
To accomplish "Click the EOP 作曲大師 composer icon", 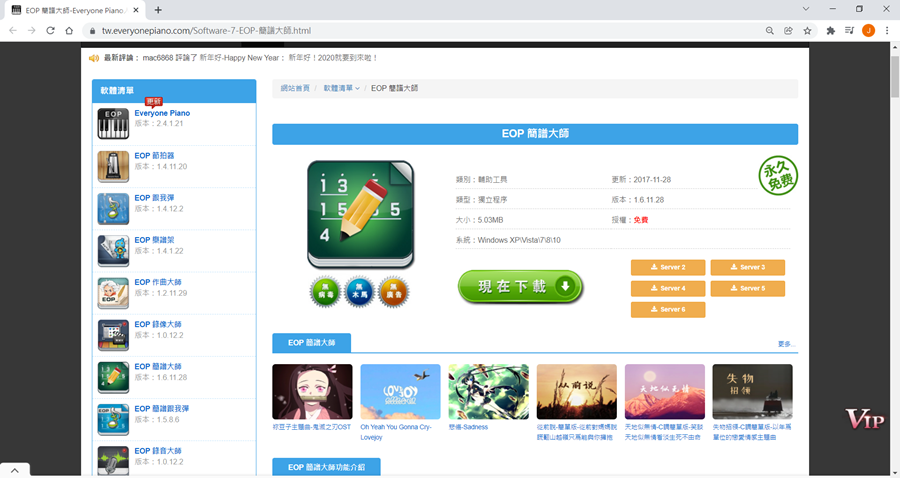I will 113,293.
